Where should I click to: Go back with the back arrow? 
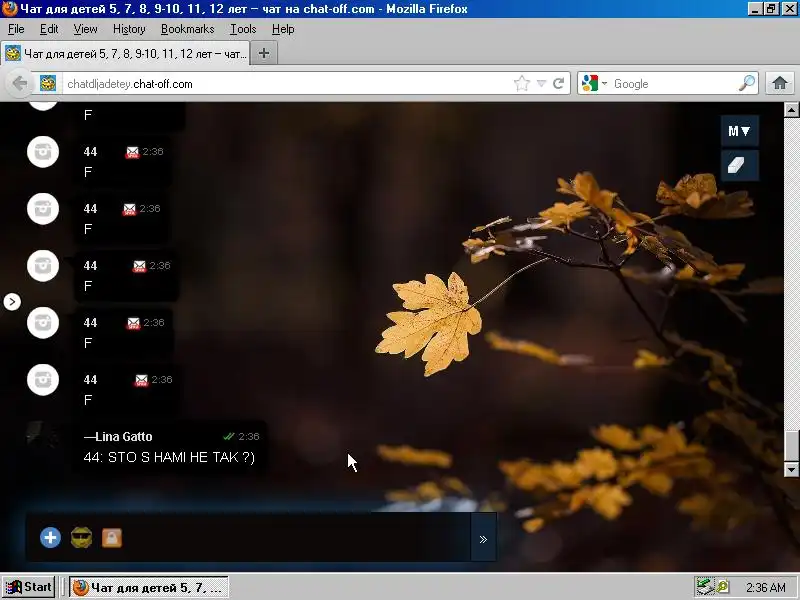19,83
